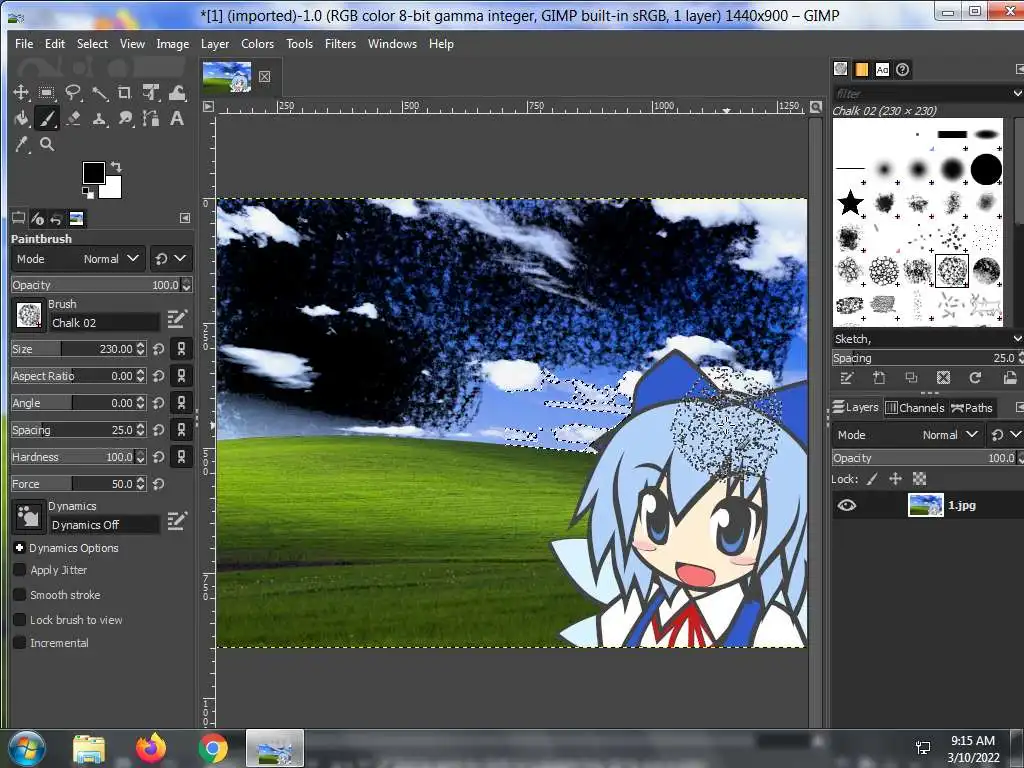
Task: Click Duplicate brush icon
Action: (911, 377)
